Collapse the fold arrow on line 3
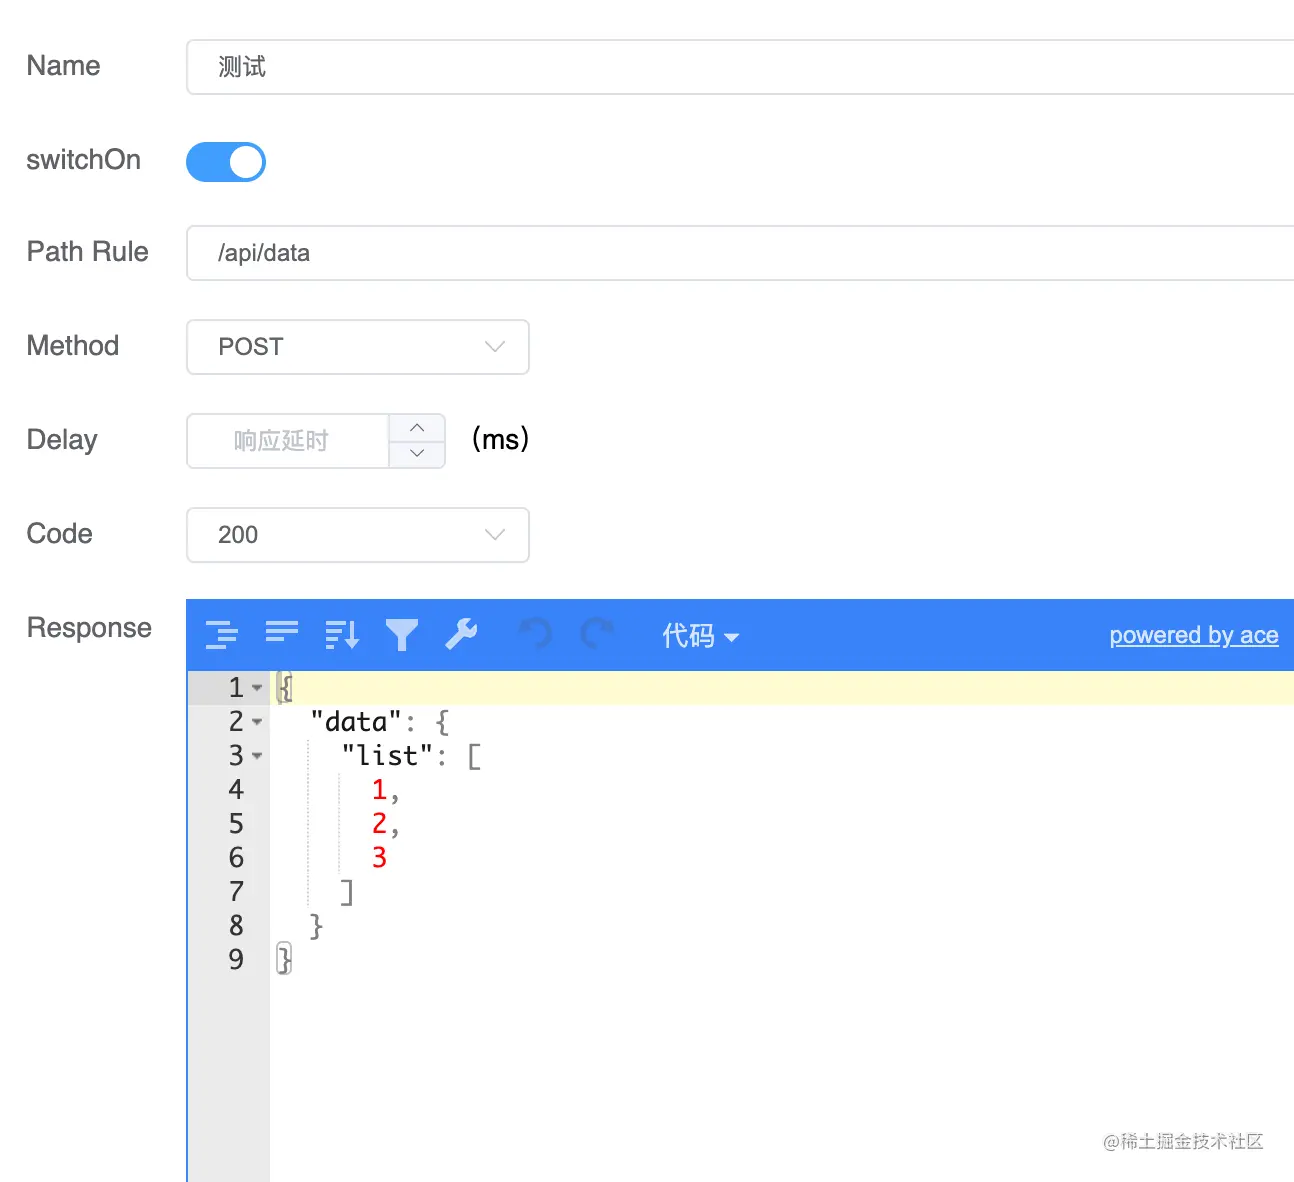 (257, 756)
